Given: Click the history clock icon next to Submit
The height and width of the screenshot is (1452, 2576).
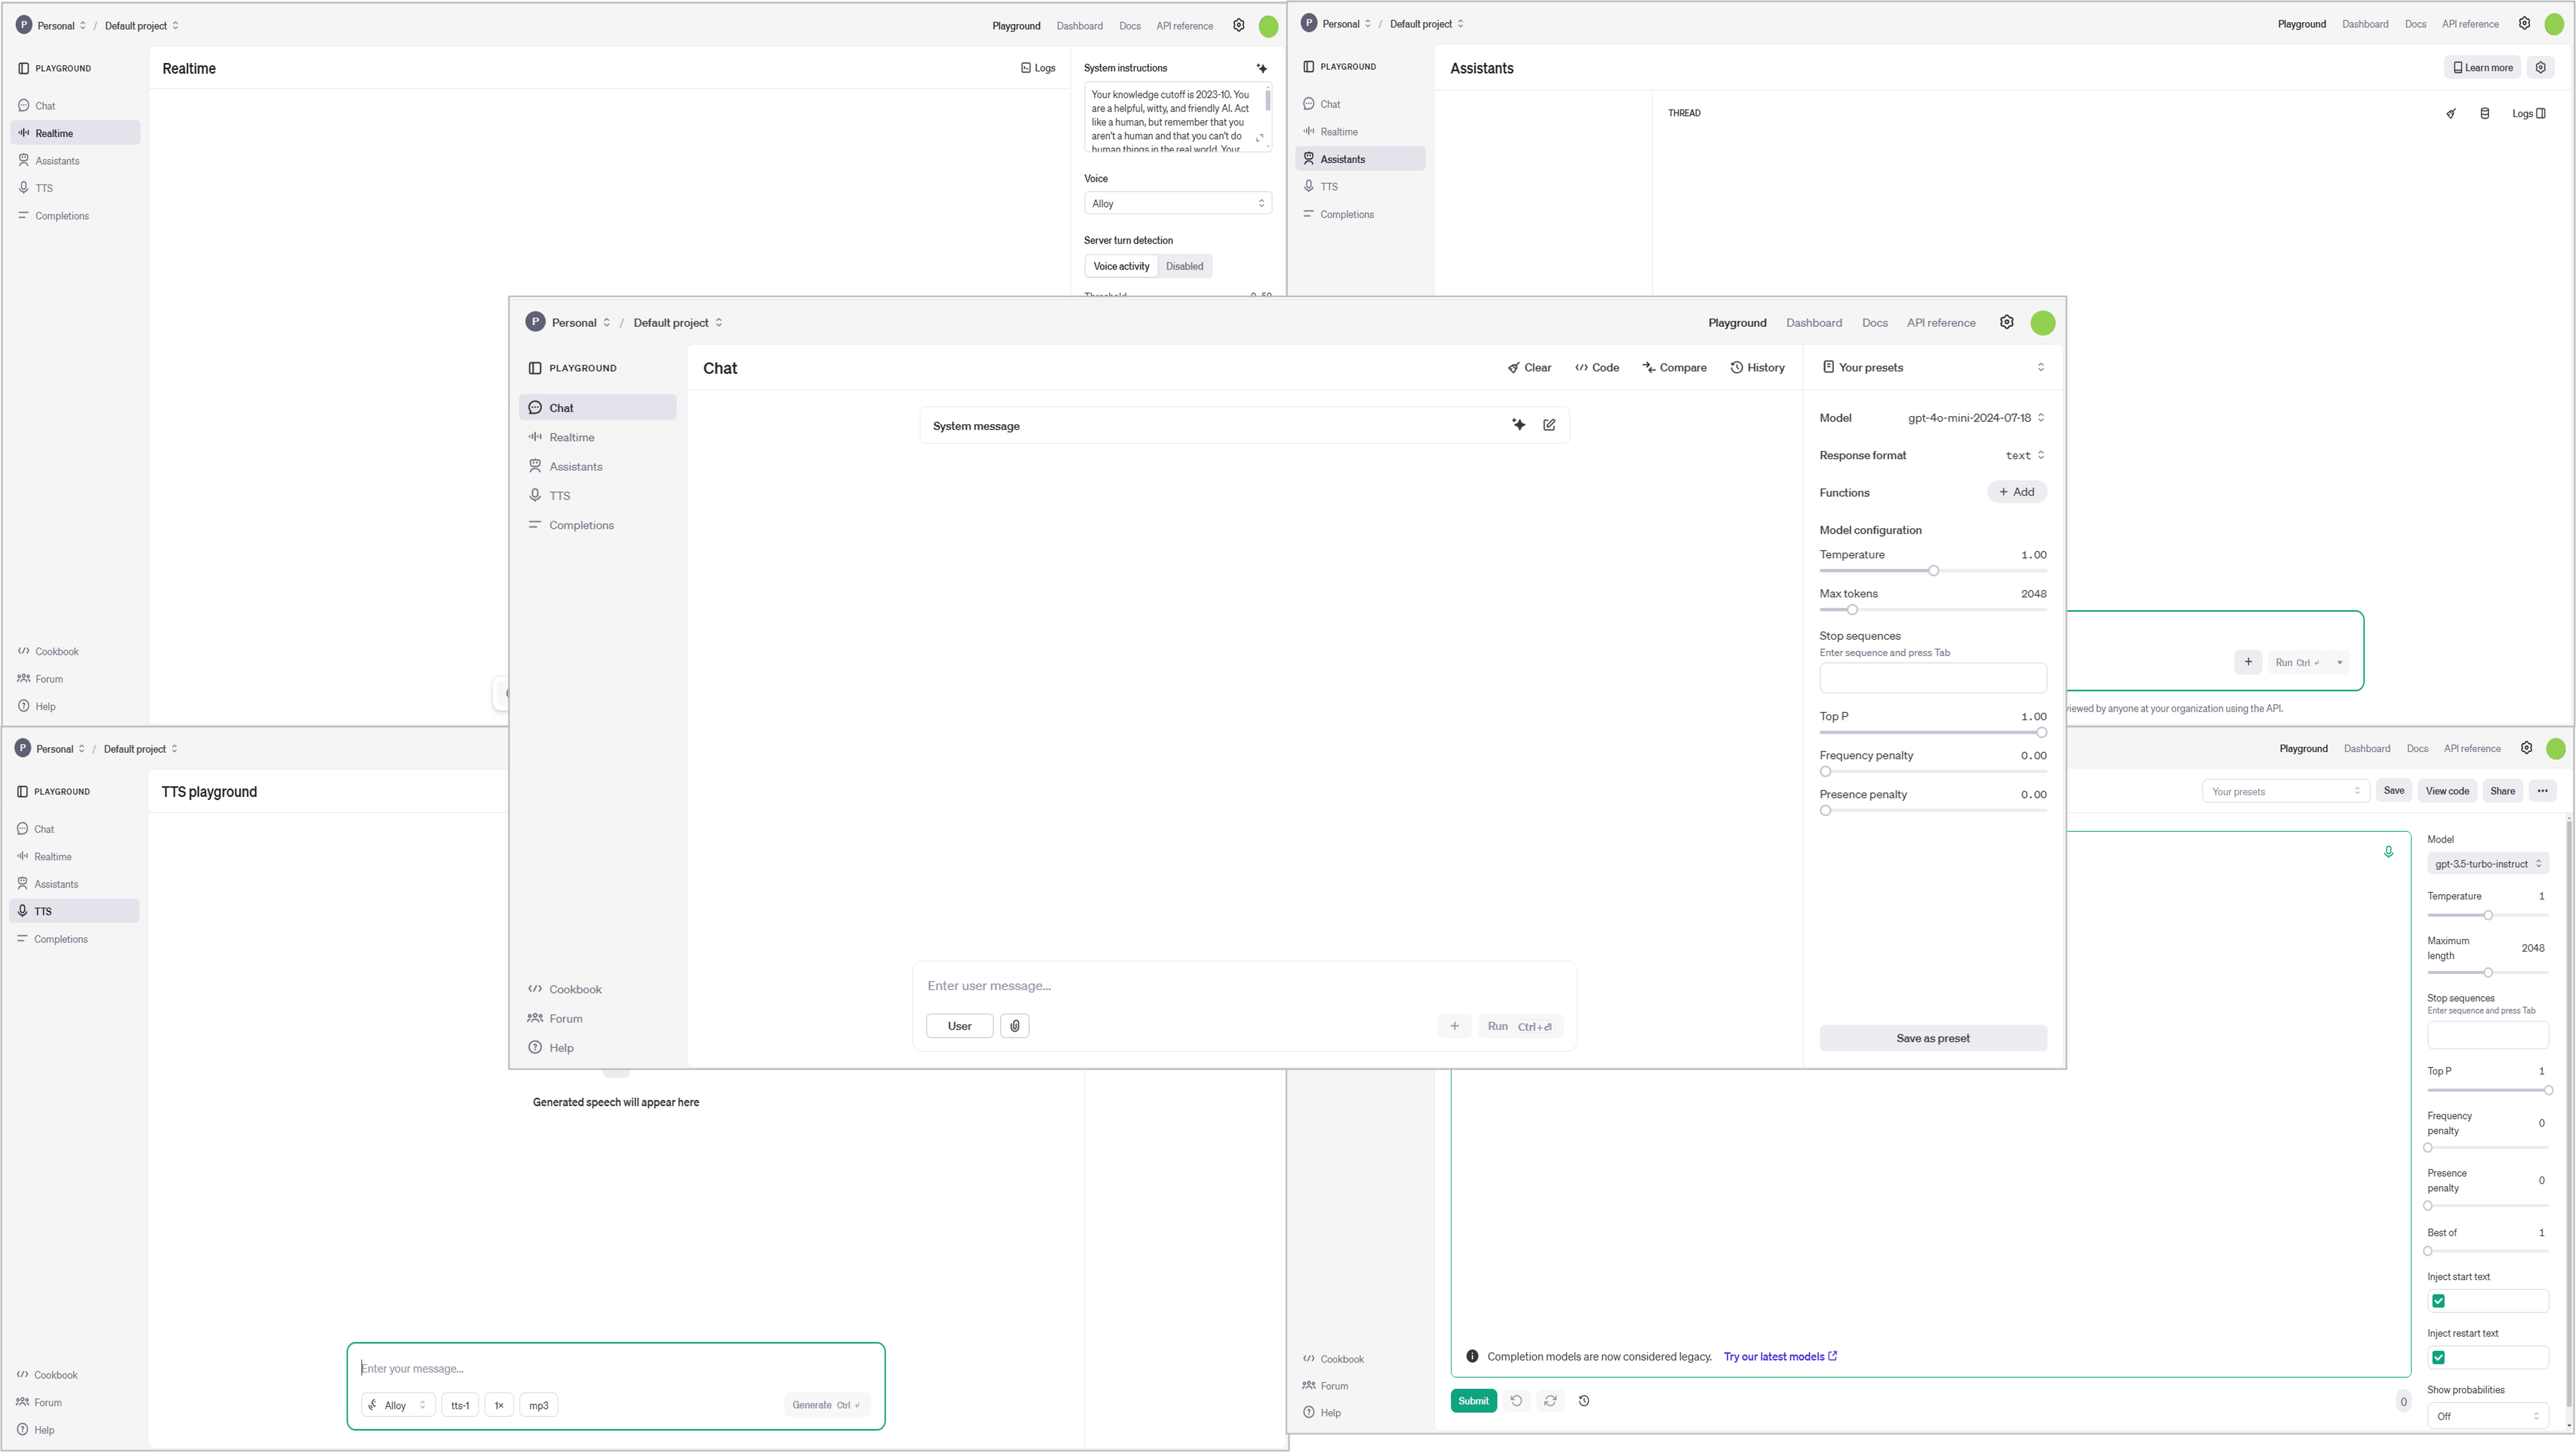Looking at the screenshot, I should 1584,1401.
